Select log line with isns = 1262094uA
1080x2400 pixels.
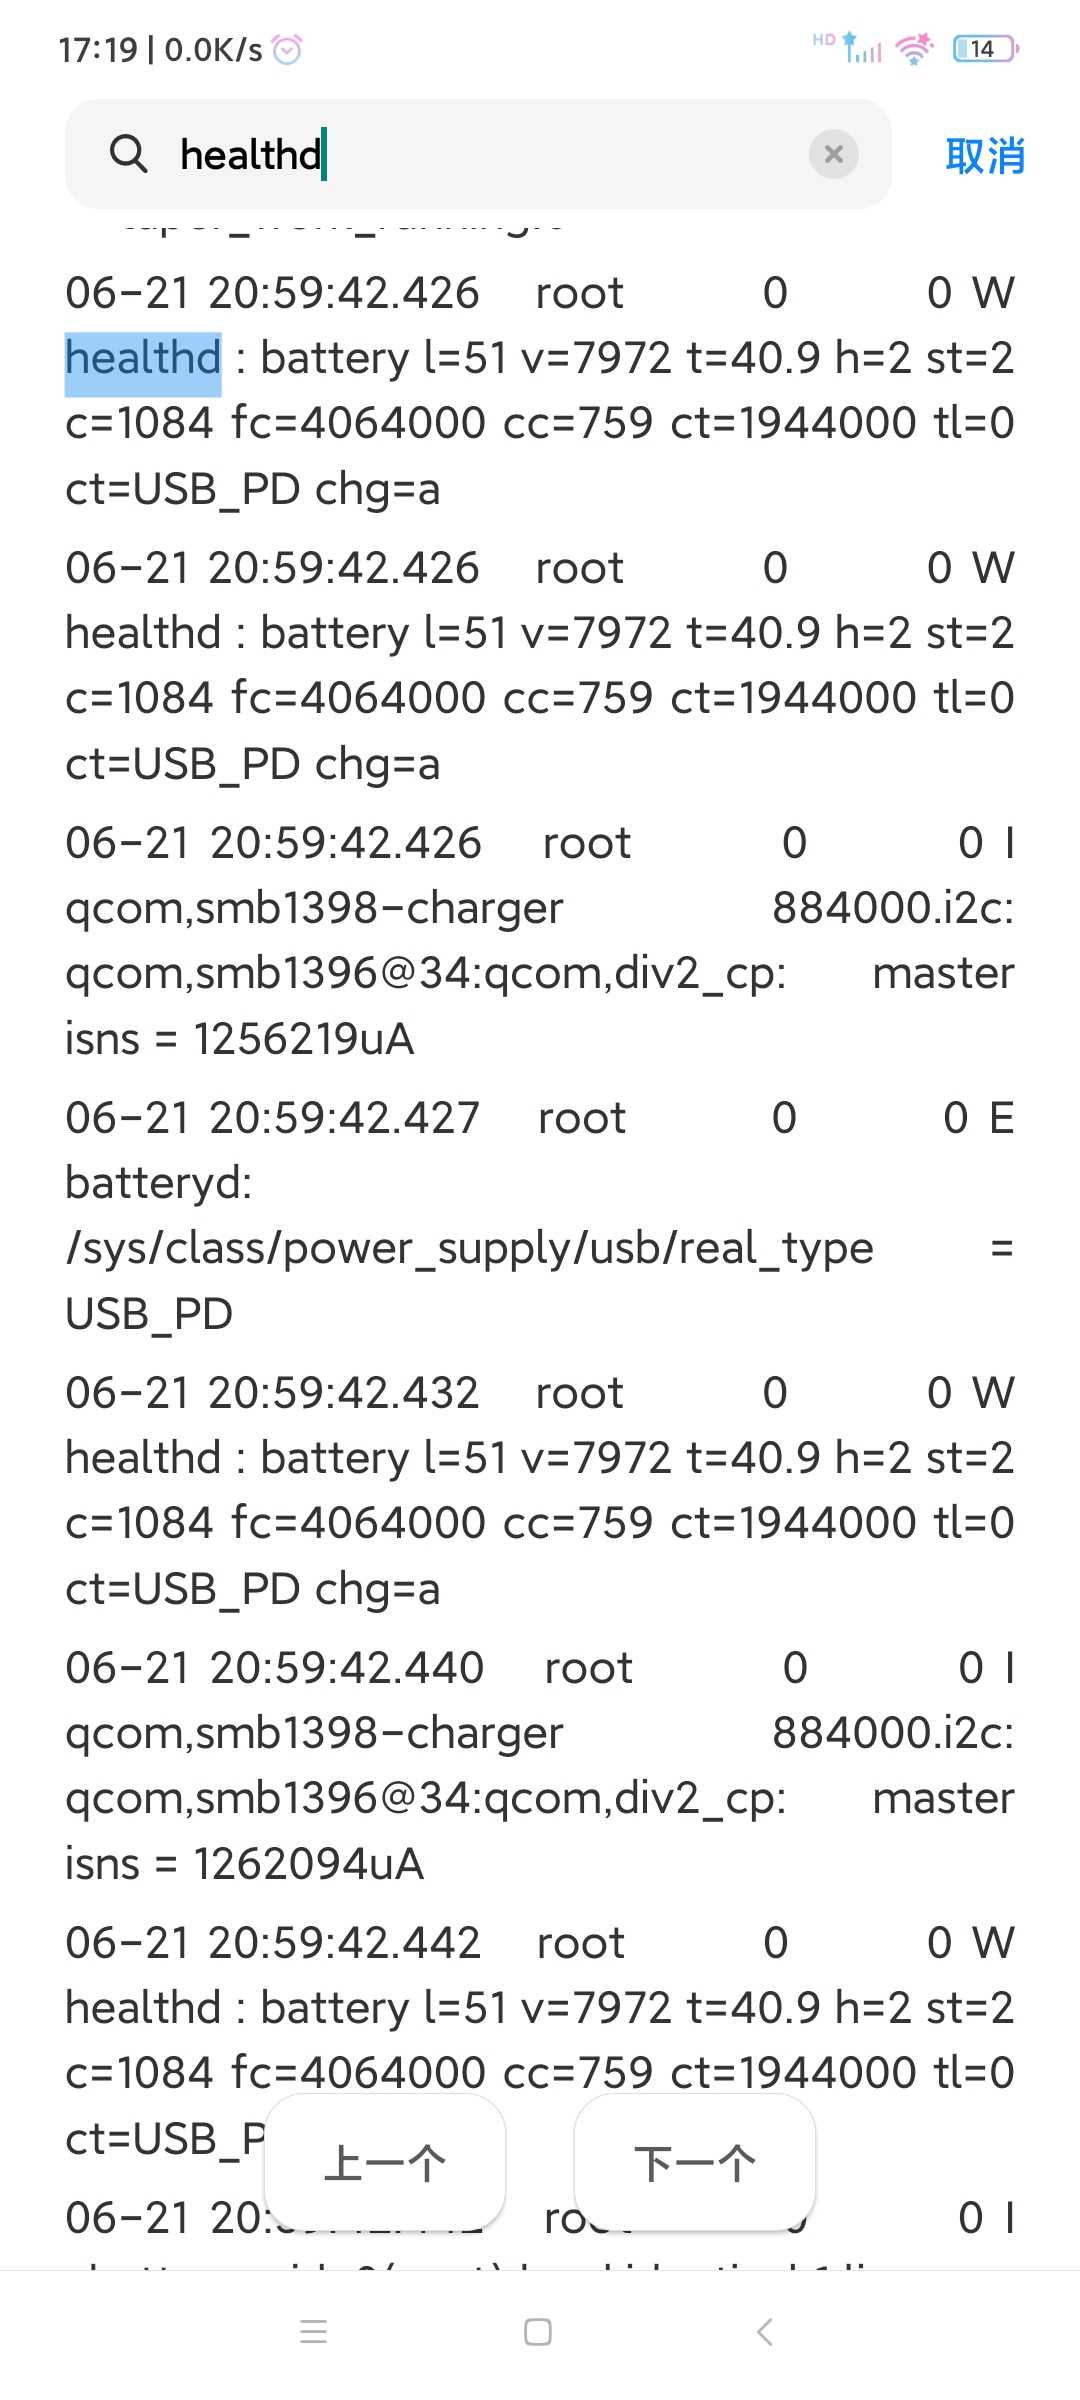coord(540,1765)
